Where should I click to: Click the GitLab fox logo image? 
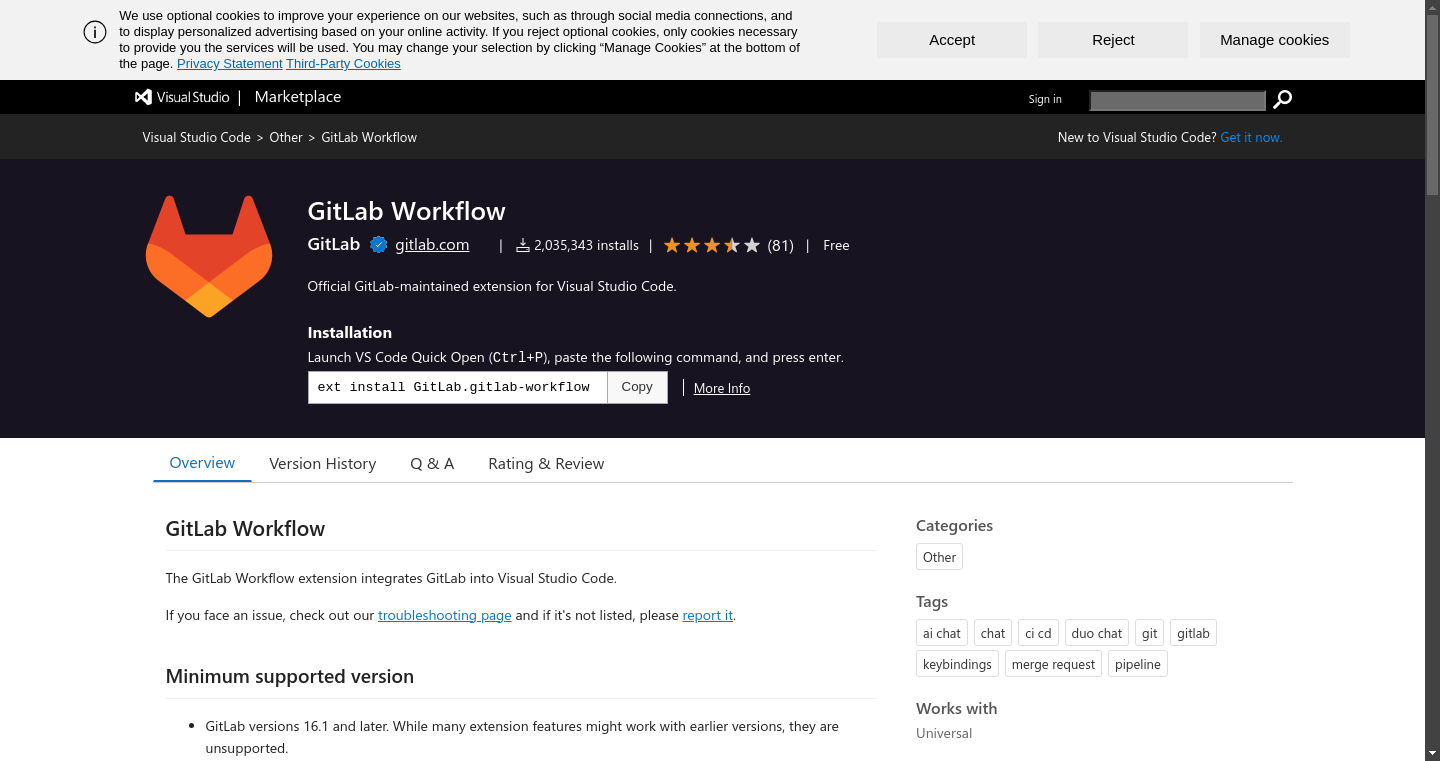[x=209, y=256]
